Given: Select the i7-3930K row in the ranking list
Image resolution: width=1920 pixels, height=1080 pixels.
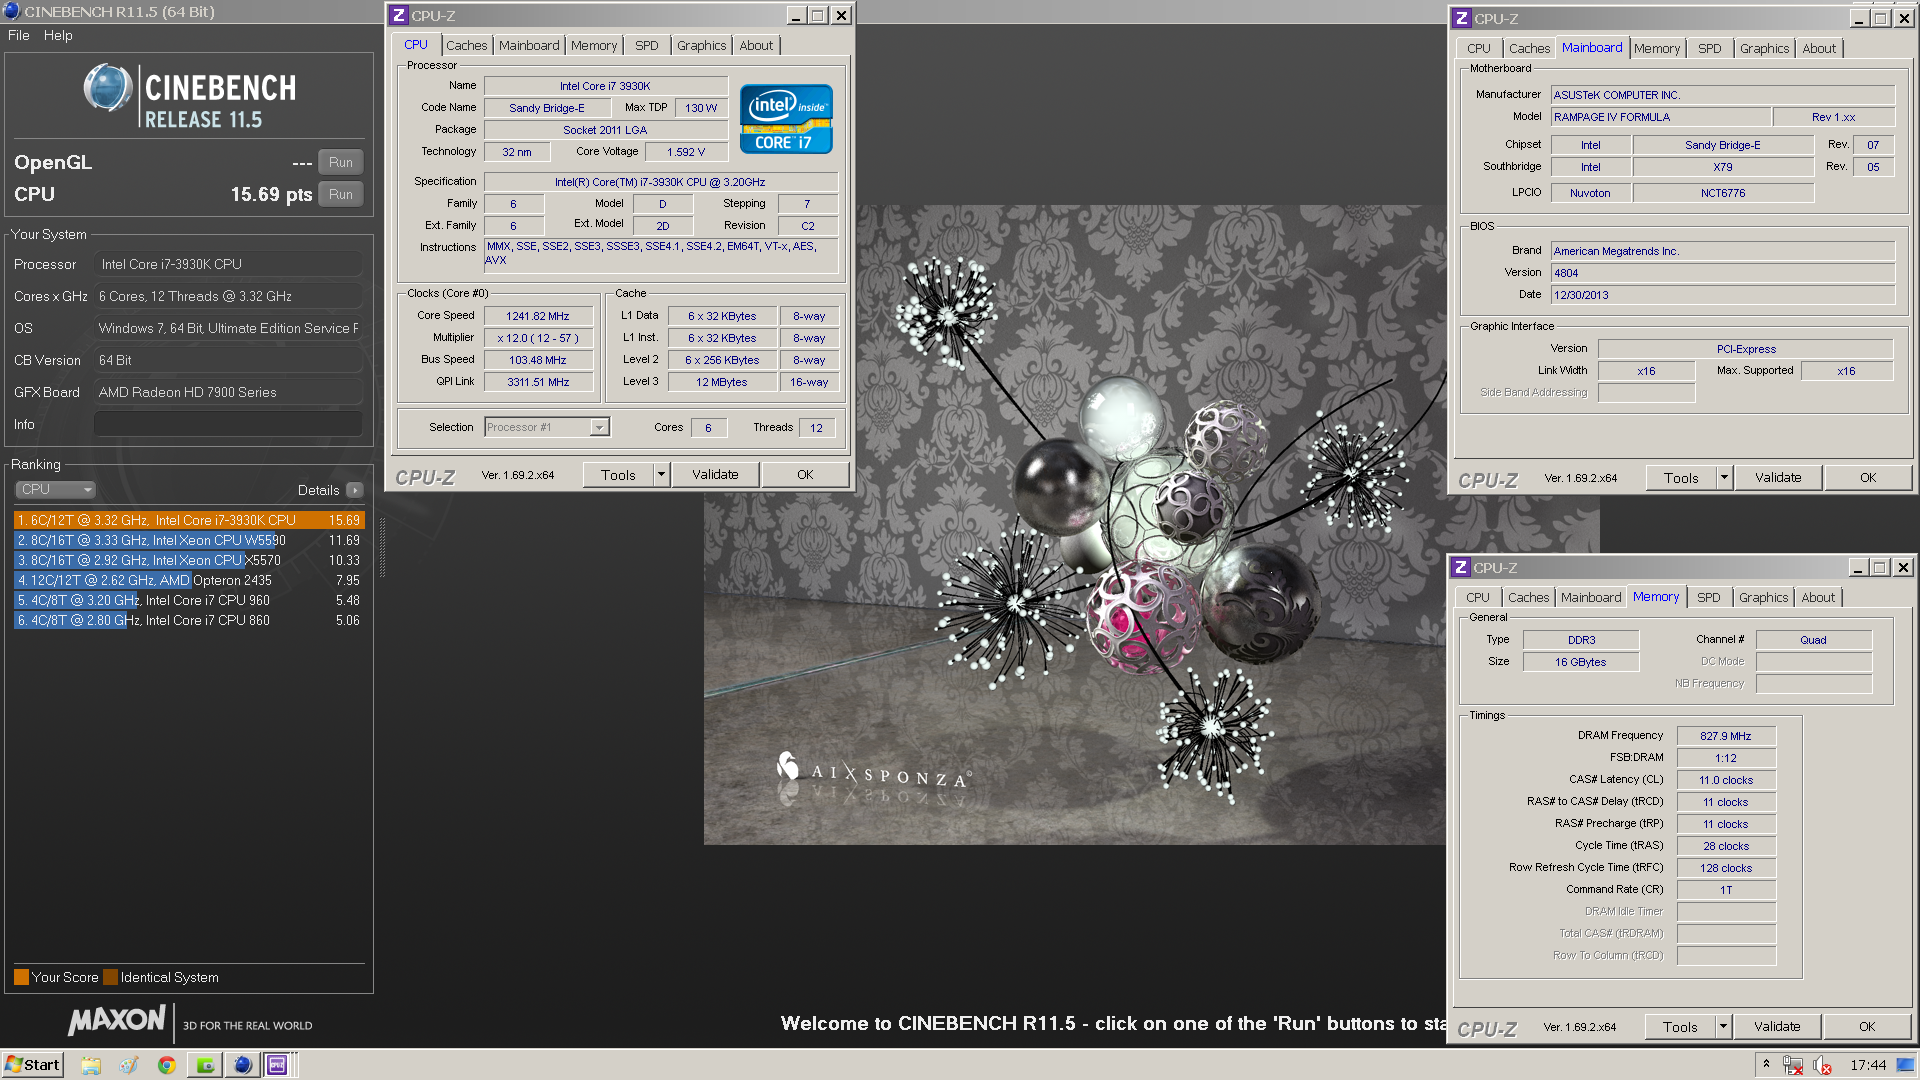Looking at the screenshot, I should (x=189, y=520).
